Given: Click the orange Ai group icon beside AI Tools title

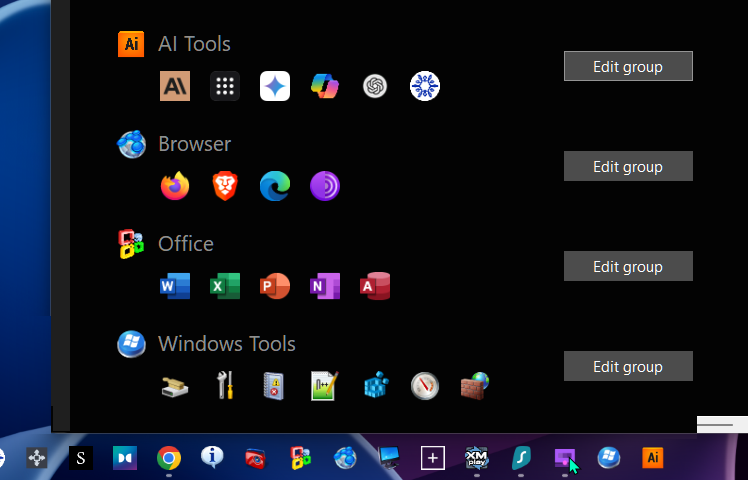Looking at the screenshot, I should tap(131, 44).
